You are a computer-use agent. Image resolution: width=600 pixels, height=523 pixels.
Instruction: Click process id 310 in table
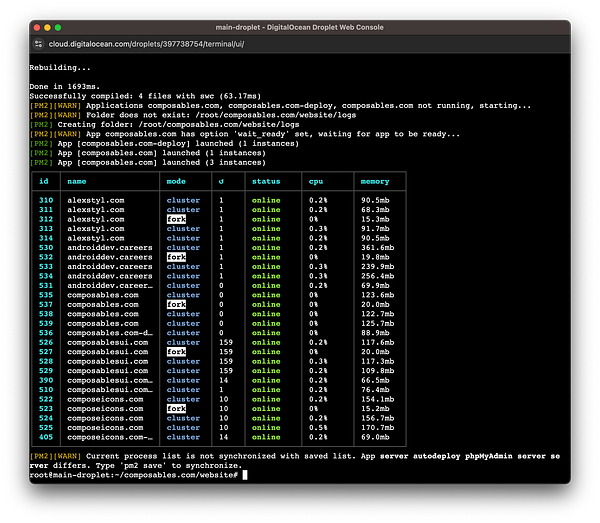[45, 200]
